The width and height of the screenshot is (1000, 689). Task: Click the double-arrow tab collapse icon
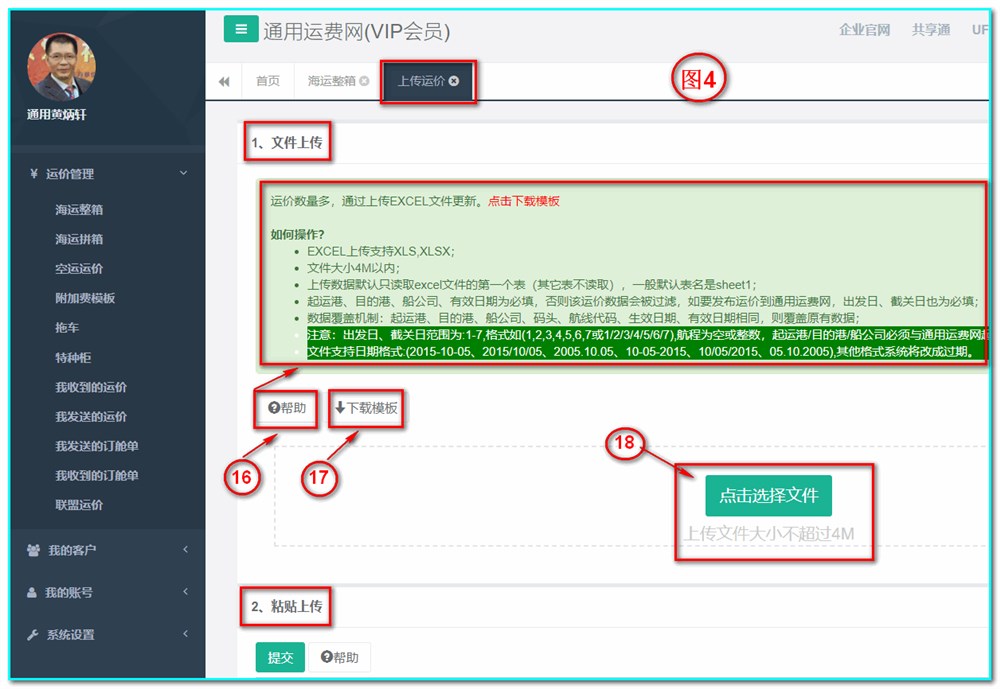225,81
